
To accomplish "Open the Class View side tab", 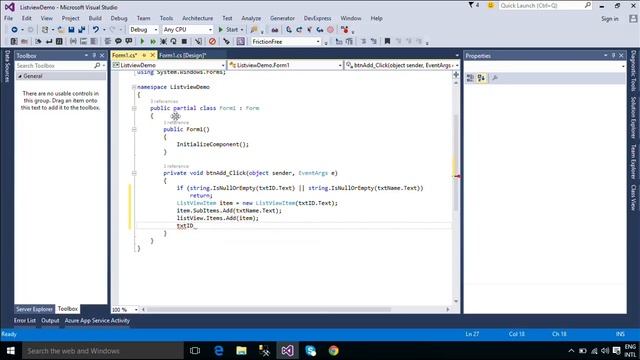I will coord(633,198).
